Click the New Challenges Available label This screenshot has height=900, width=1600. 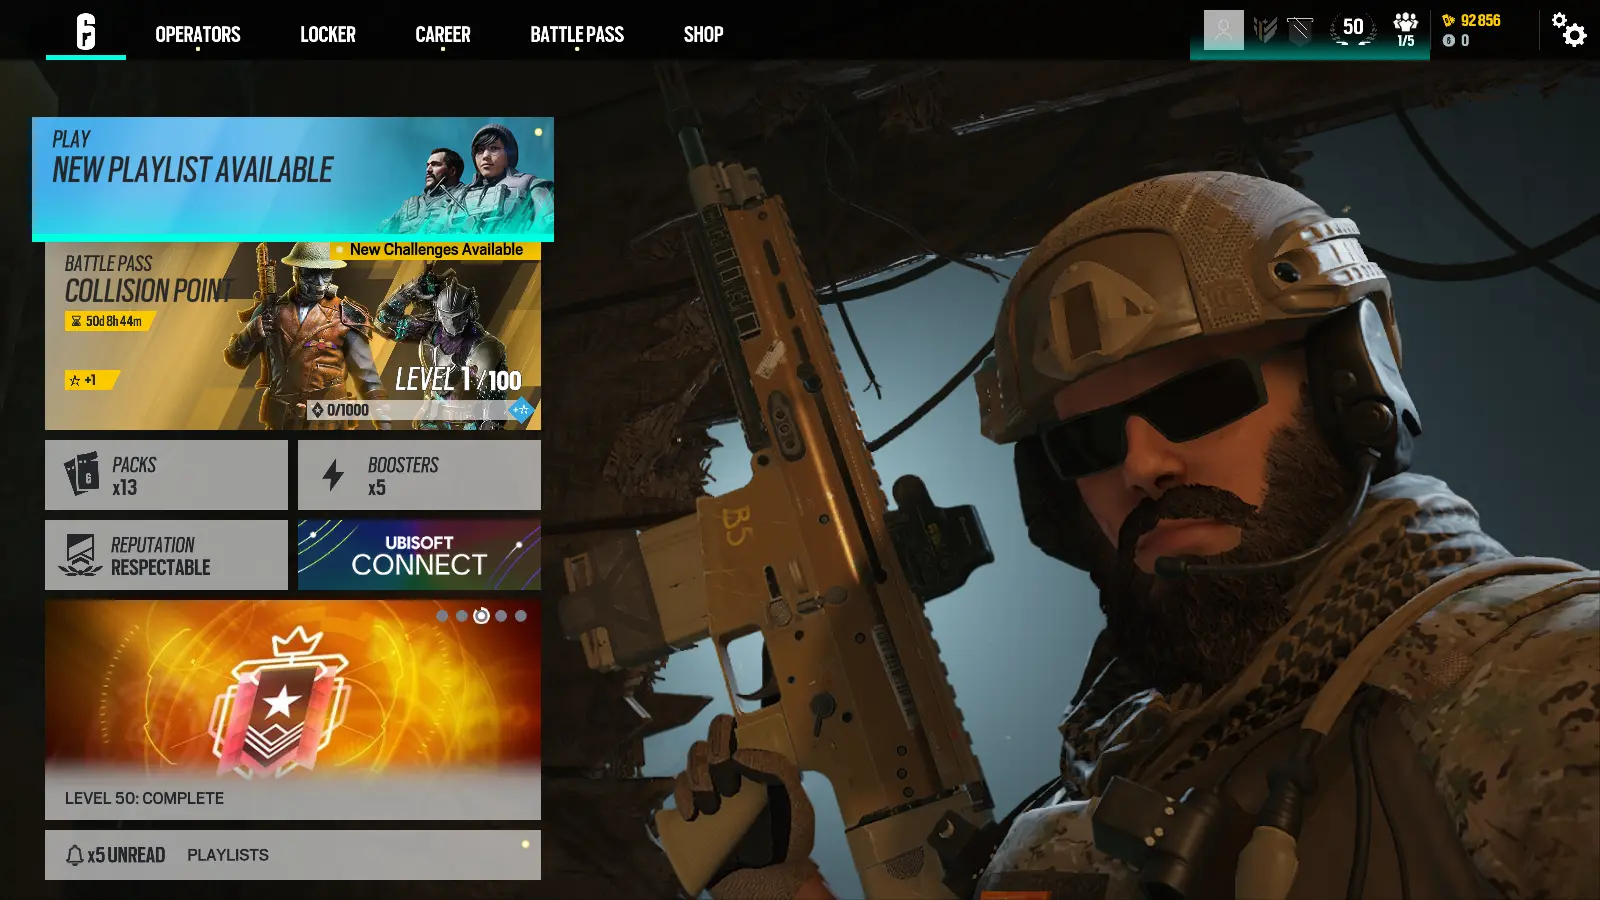(436, 250)
